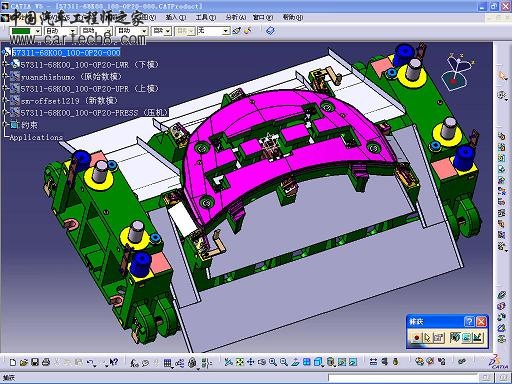Toggle the select mode arrow in capture dialog

point(427,338)
